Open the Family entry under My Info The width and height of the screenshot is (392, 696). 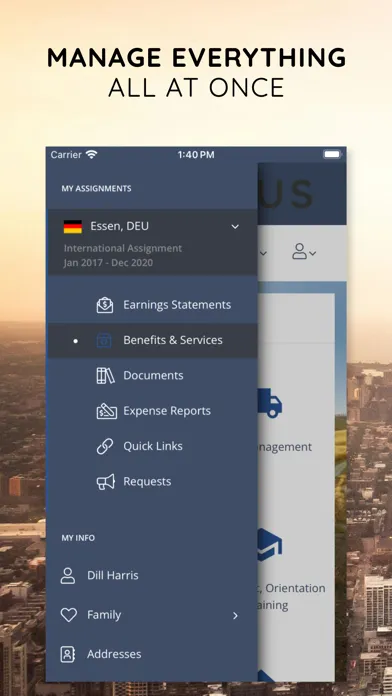(x=152, y=615)
